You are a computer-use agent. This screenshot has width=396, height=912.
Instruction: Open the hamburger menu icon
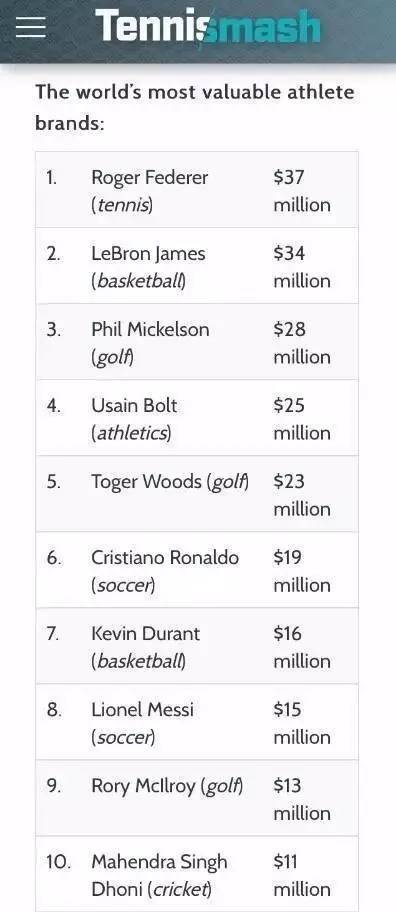click(31, 27)
